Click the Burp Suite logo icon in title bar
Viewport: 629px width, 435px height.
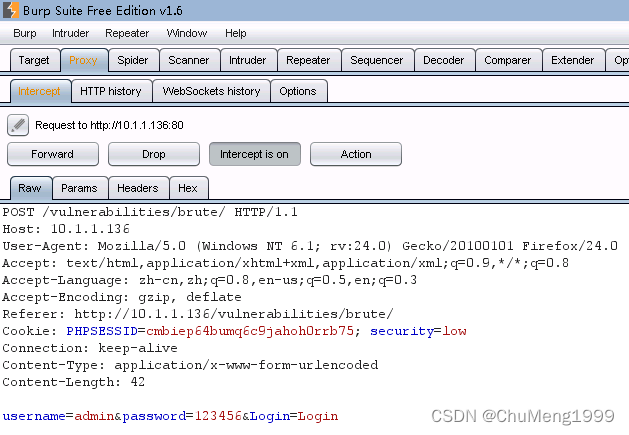(x=10, y=10)
